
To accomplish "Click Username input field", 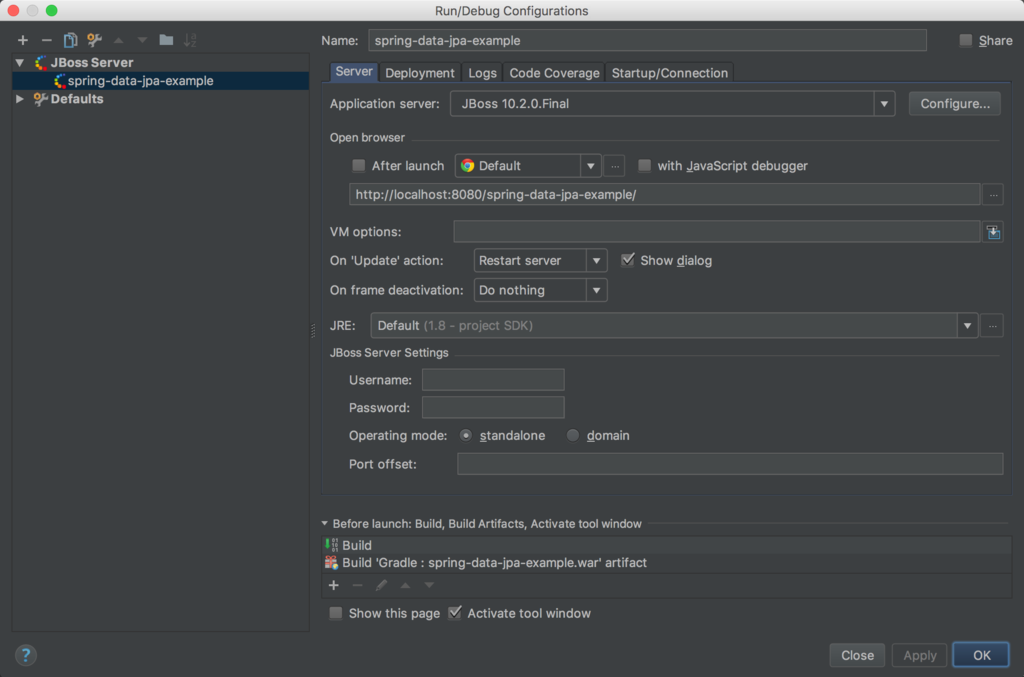I will 493,380.
